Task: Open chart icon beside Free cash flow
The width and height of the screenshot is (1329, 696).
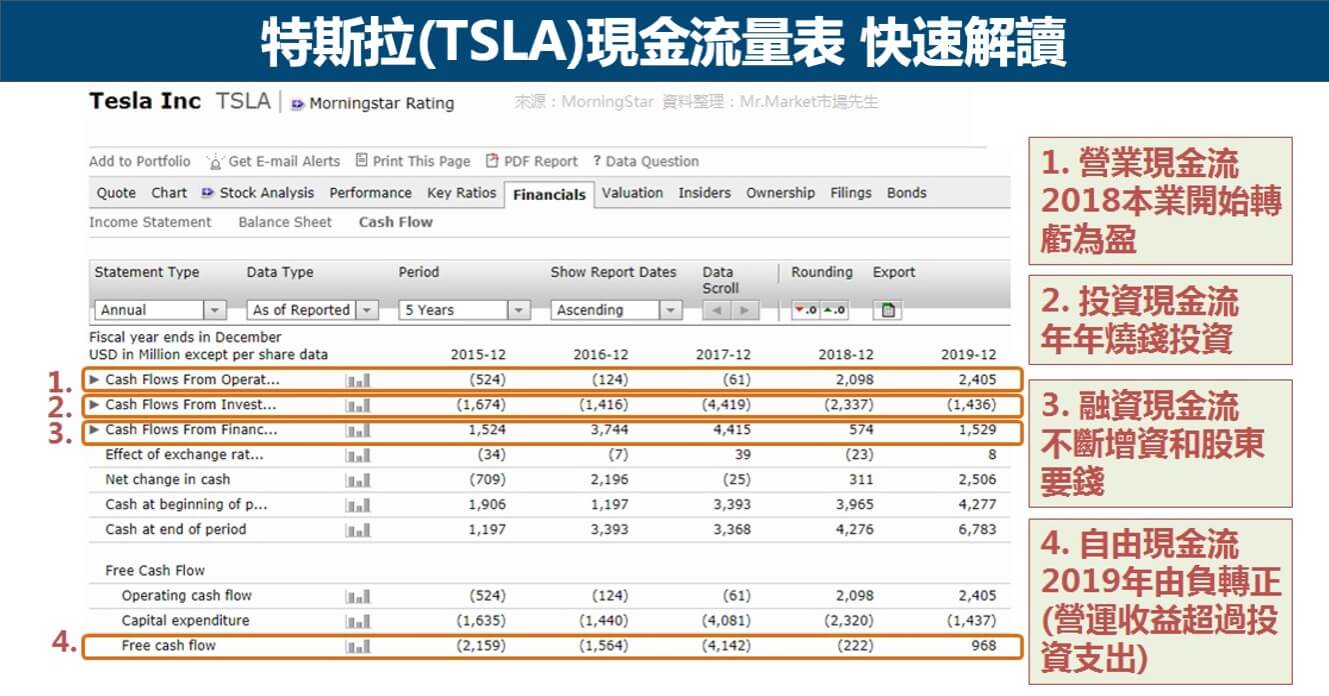Action: [357, 646]
